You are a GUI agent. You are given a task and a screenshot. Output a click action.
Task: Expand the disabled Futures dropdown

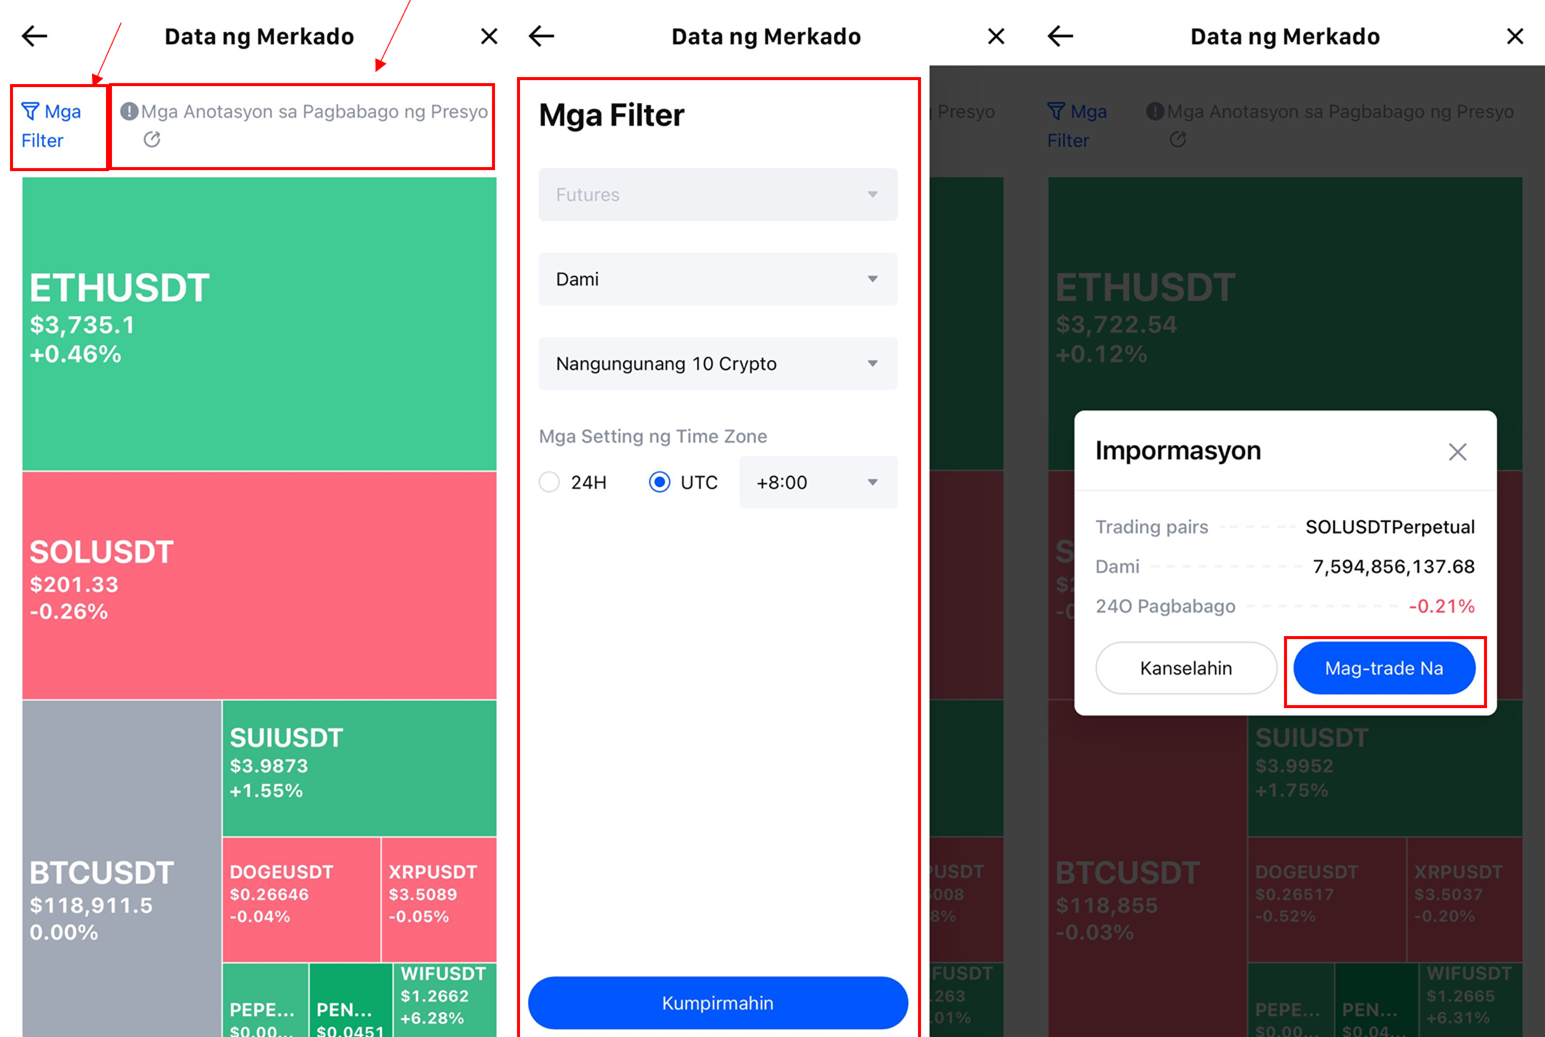tap(717, 195)
